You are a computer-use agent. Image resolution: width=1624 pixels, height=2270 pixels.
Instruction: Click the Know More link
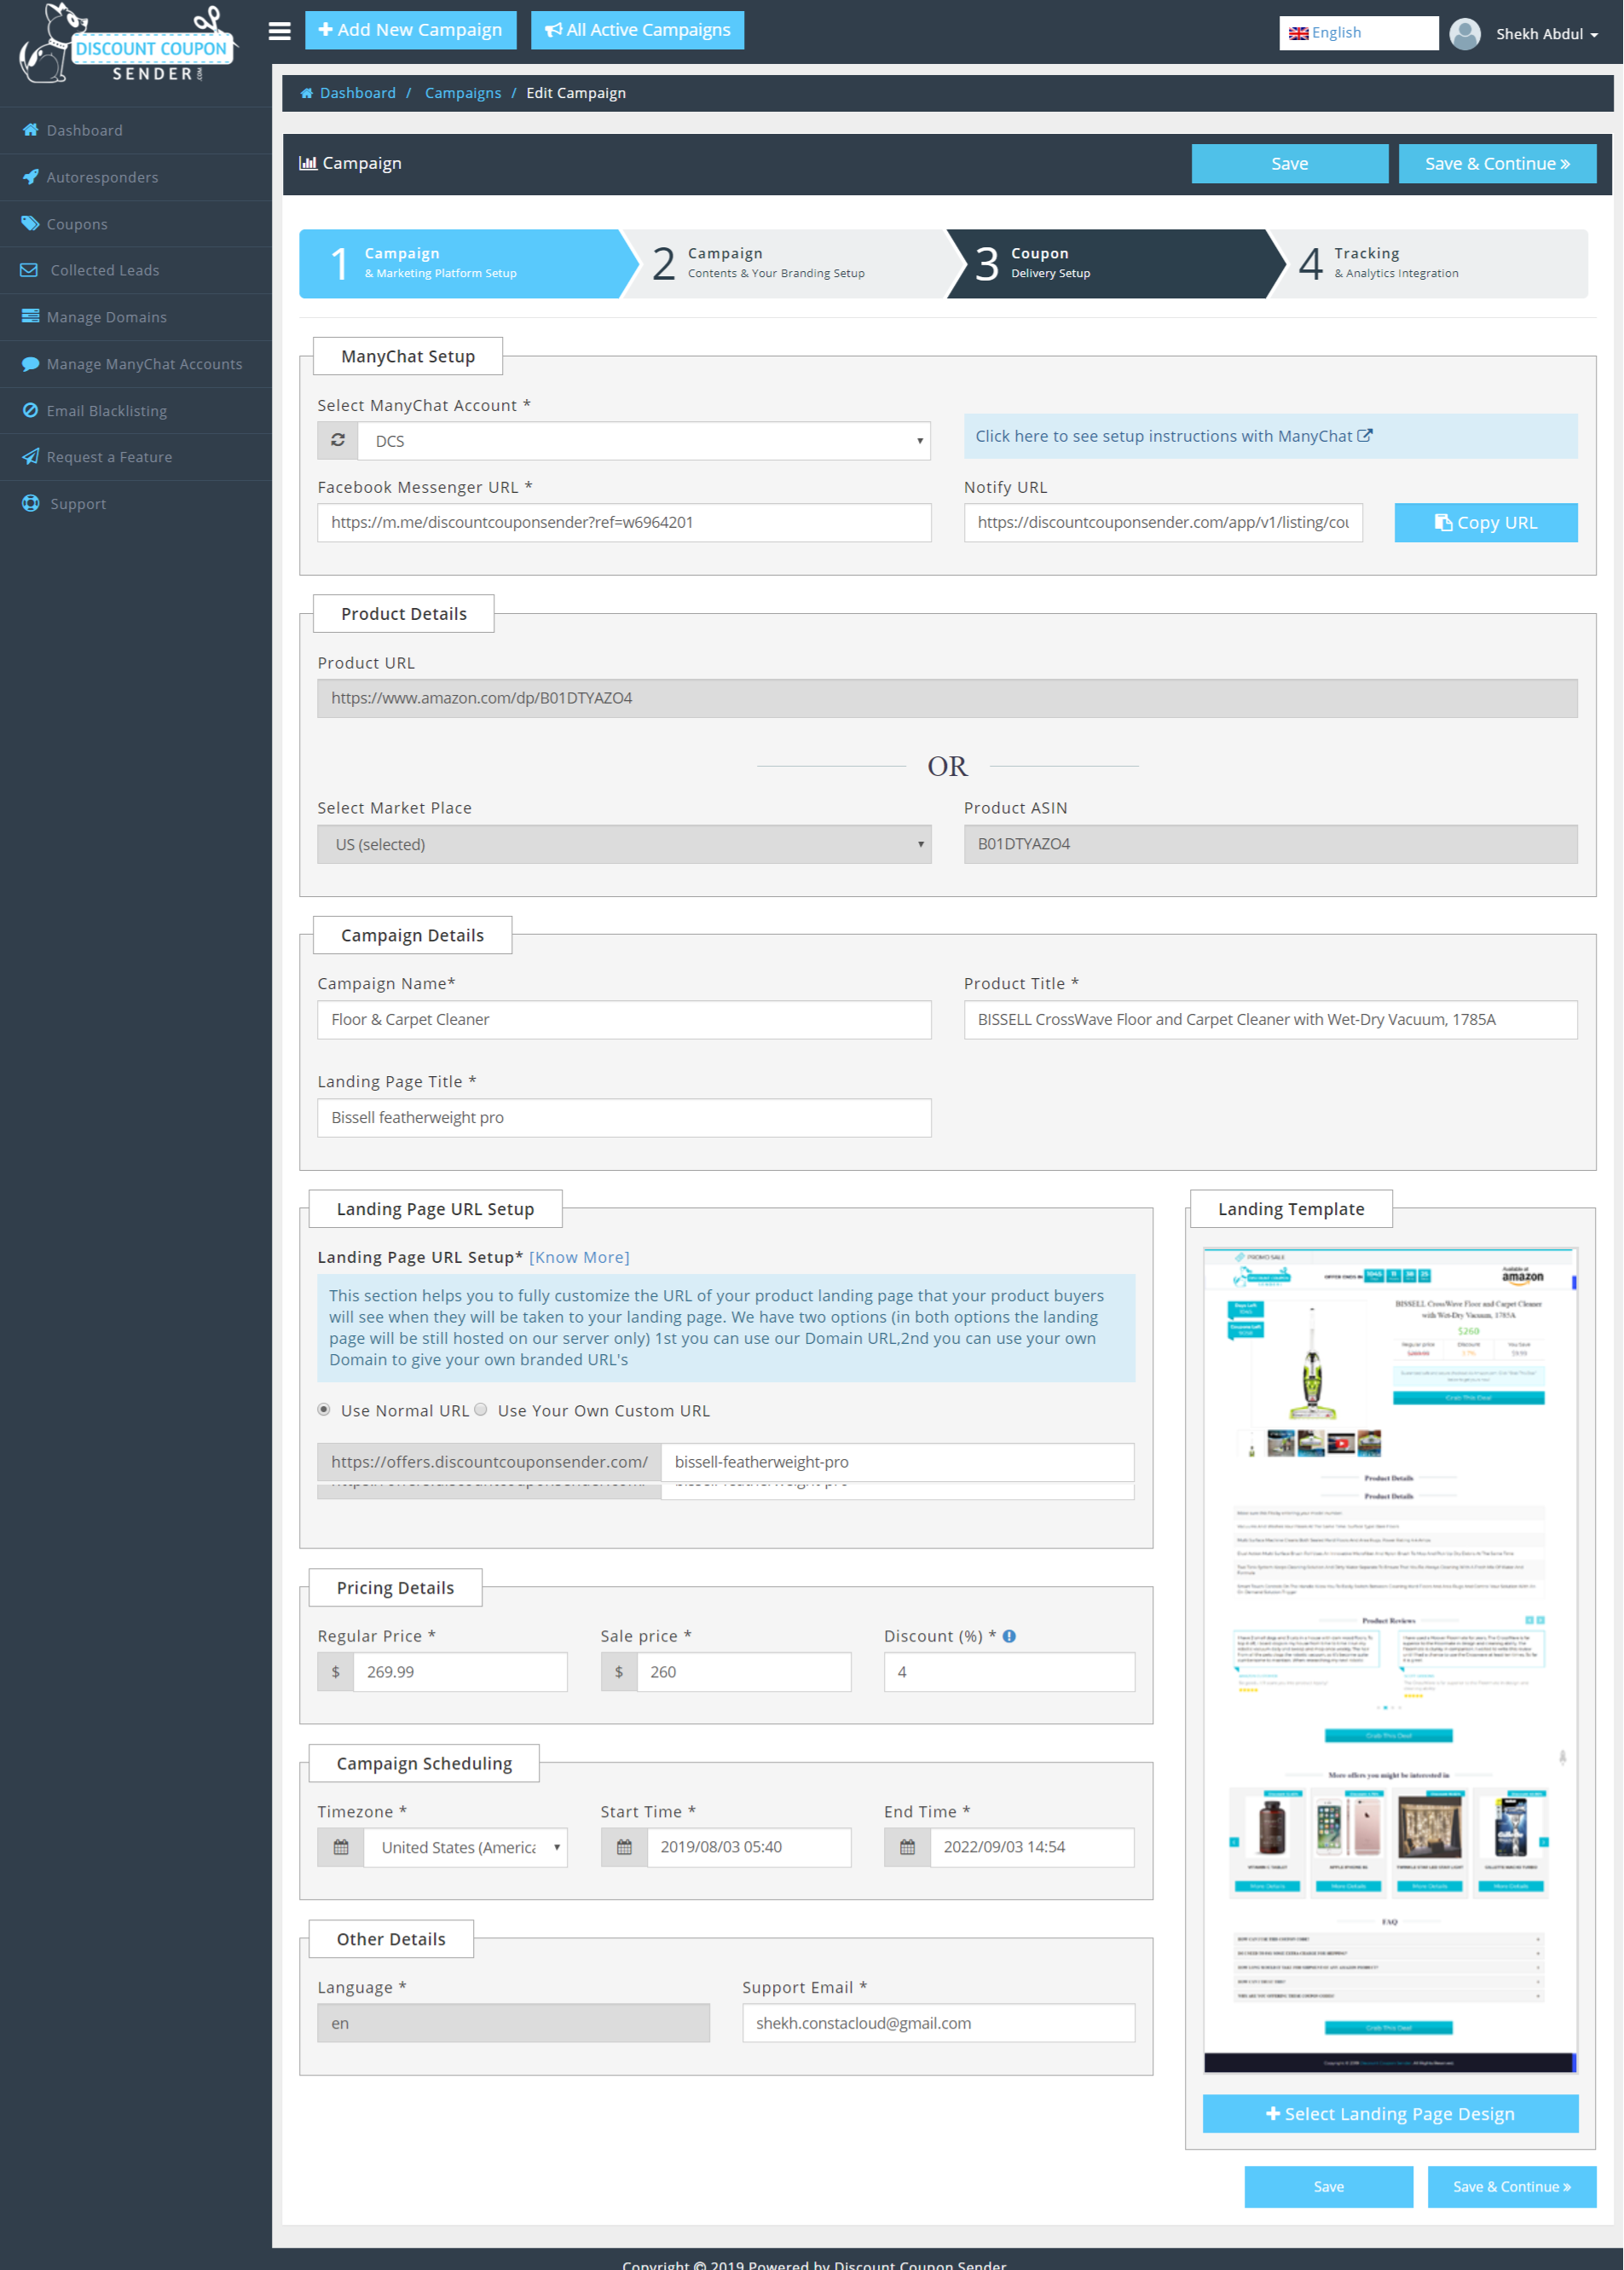[579, 1257]
